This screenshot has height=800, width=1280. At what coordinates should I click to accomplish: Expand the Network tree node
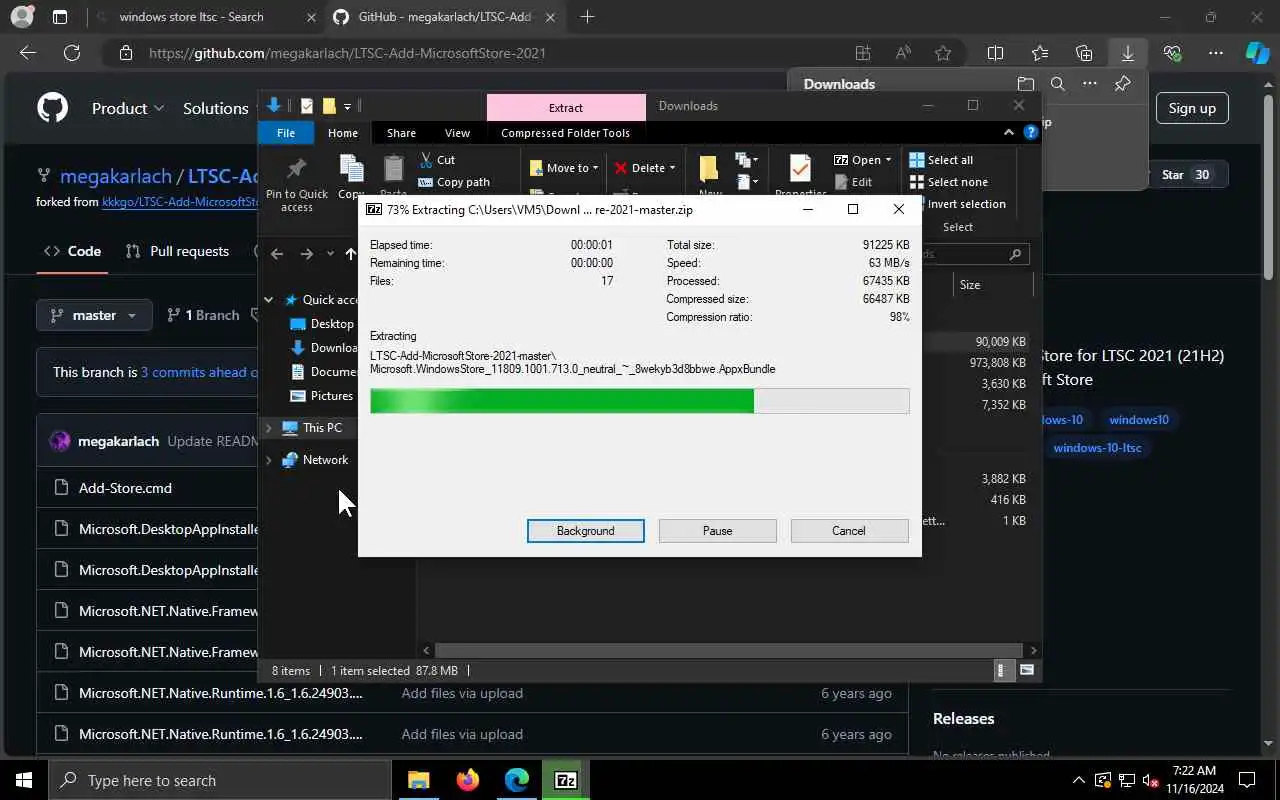268,460
